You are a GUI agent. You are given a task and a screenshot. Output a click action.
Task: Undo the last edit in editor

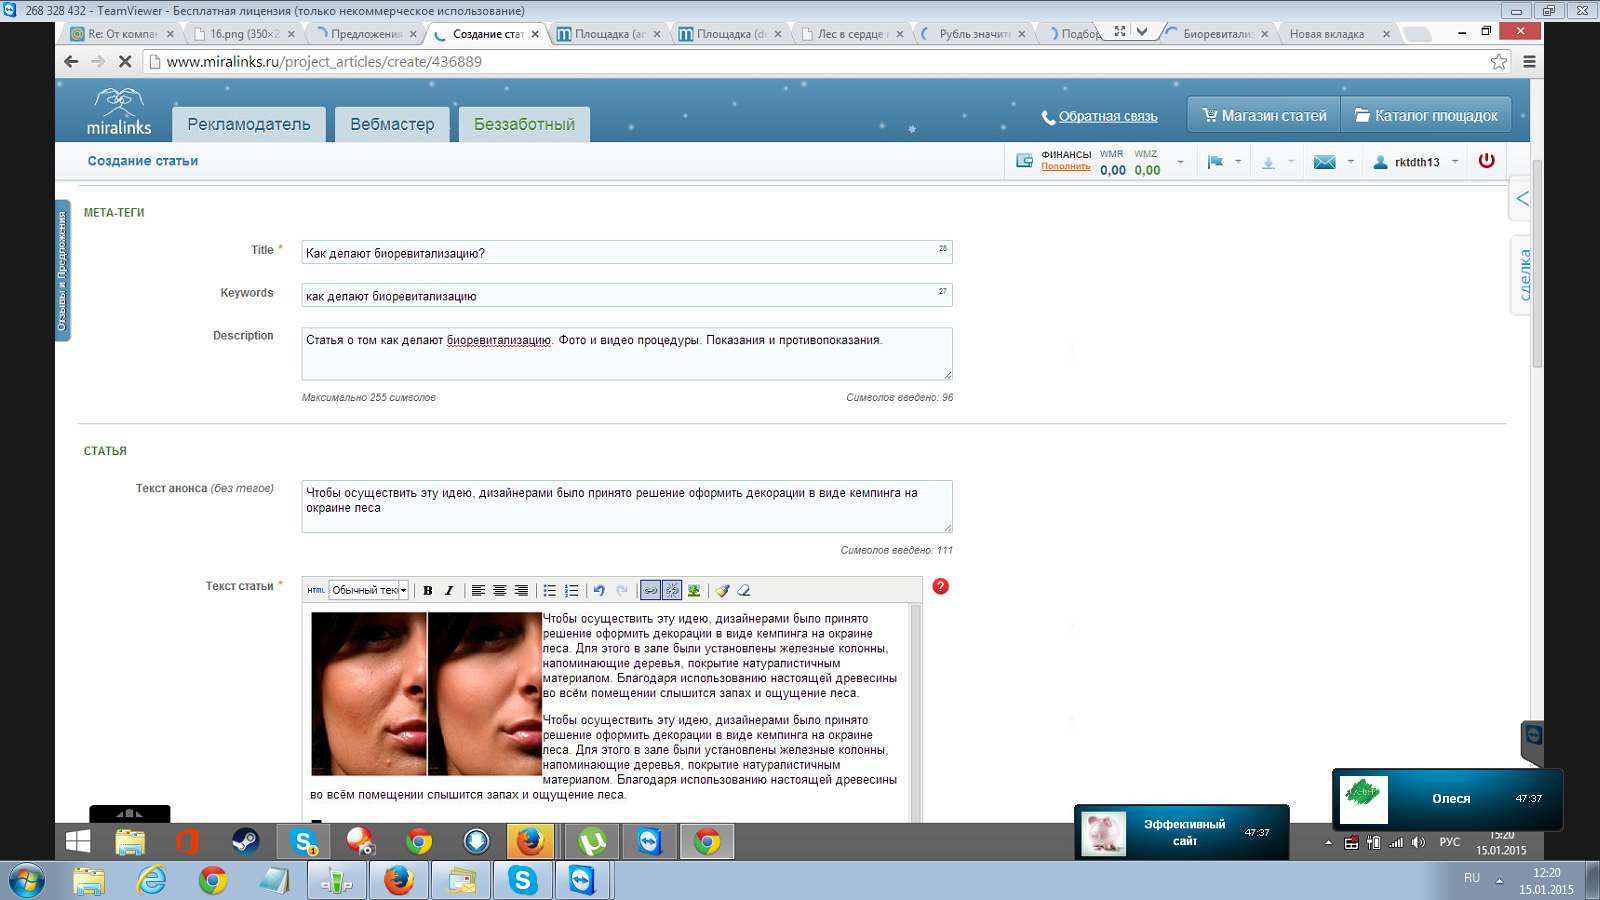click(600, 590)
